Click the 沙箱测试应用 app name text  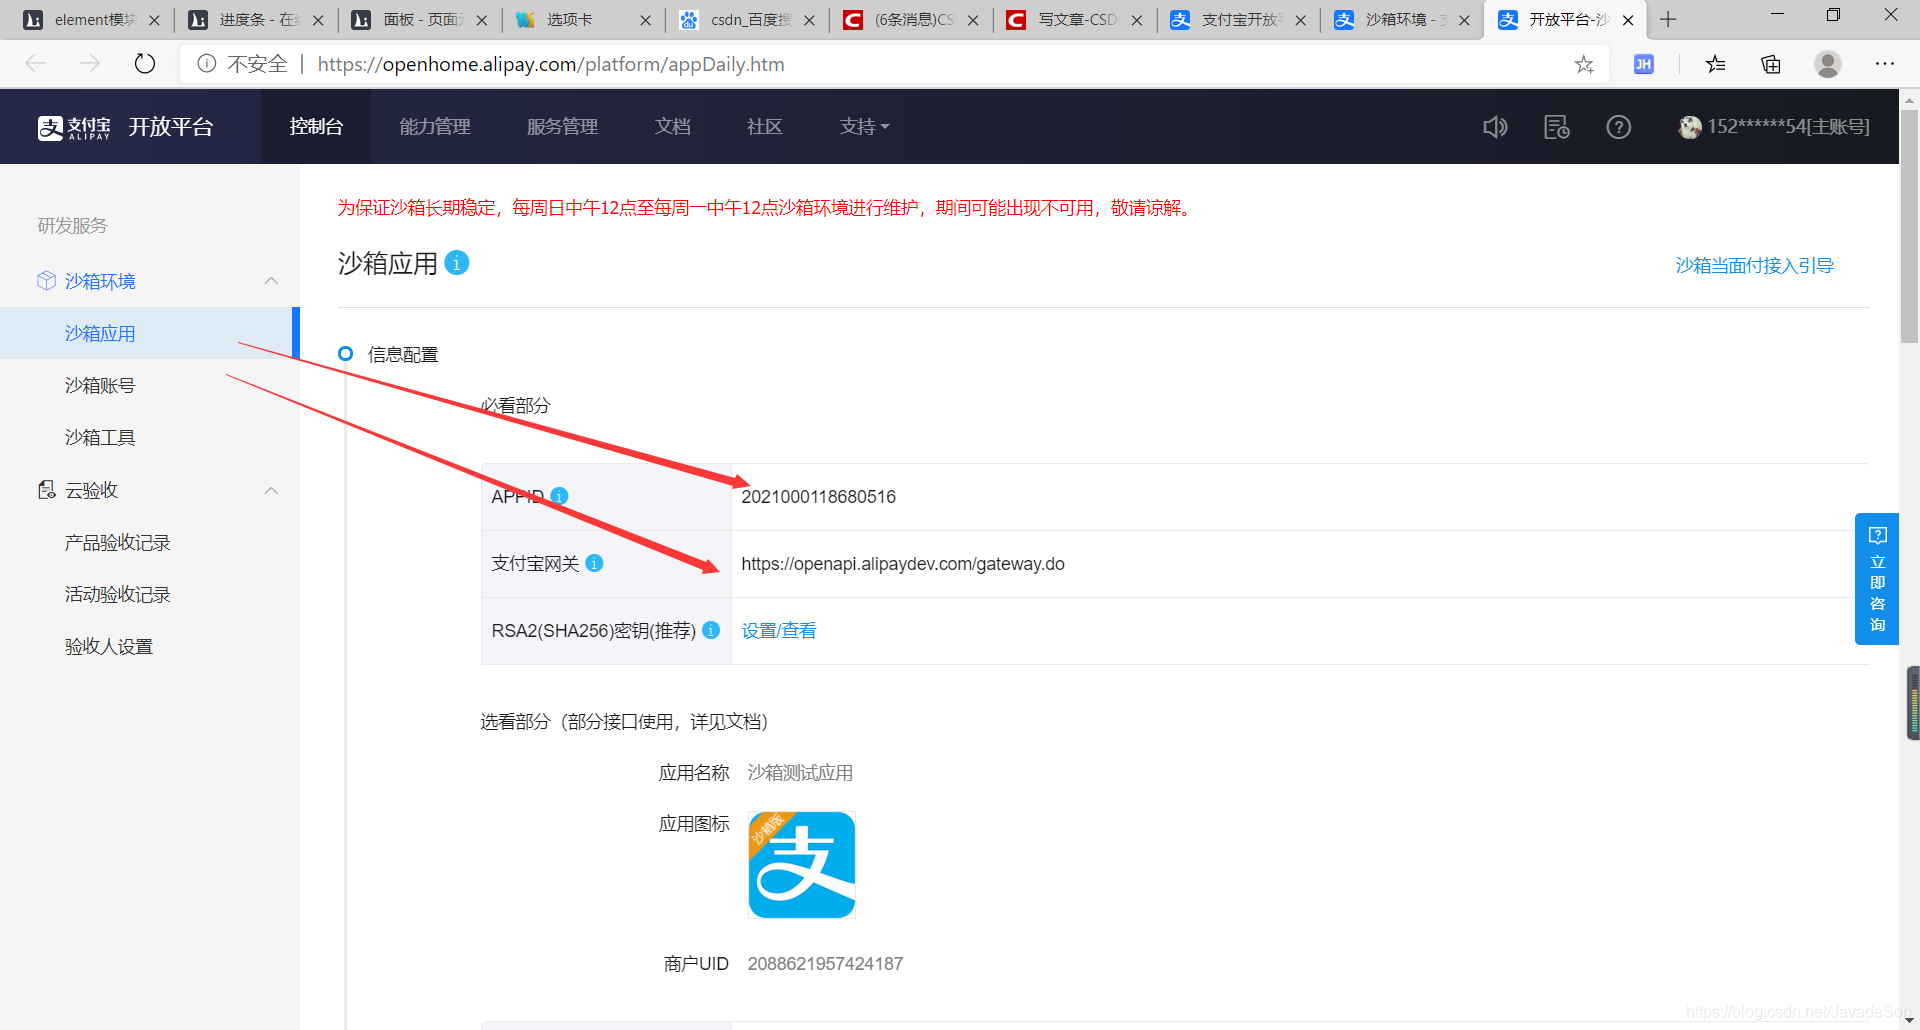click(800, 772)
